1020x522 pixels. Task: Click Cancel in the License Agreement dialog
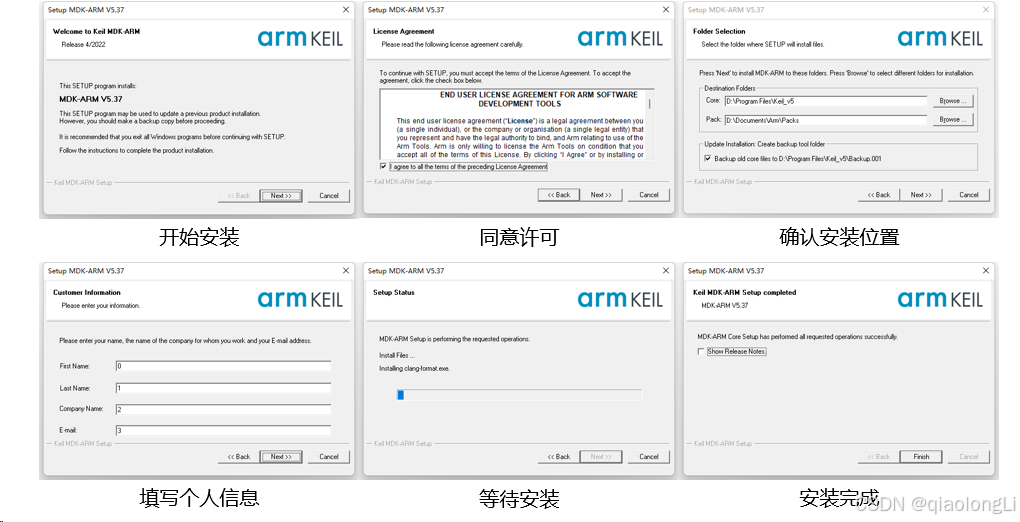[649, 195]
